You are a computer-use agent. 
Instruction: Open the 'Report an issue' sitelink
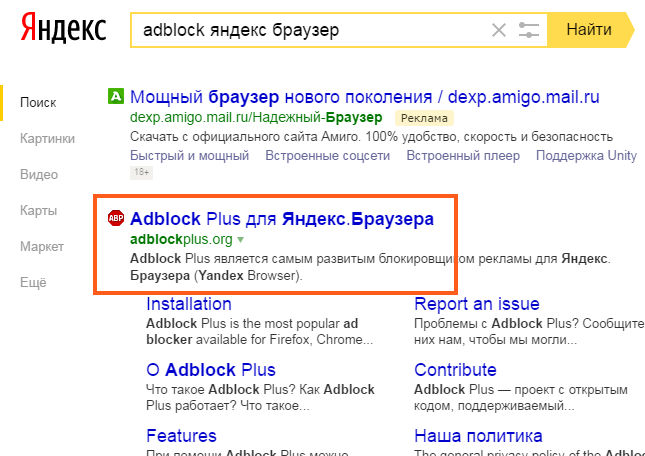[477, 304]
